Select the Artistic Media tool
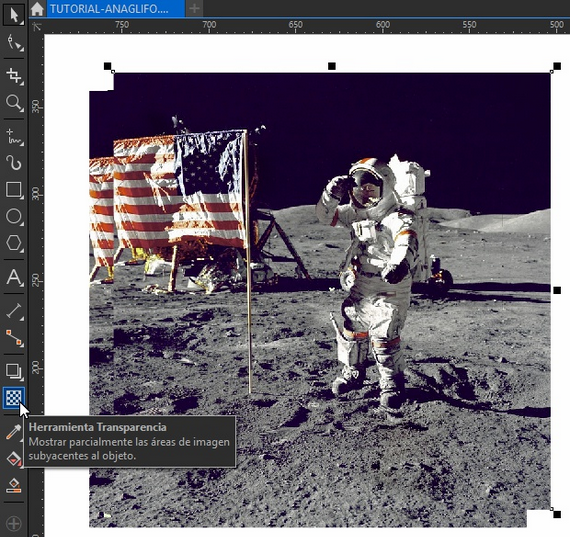The height and width of the screenshot is (537, 571). 14,163
